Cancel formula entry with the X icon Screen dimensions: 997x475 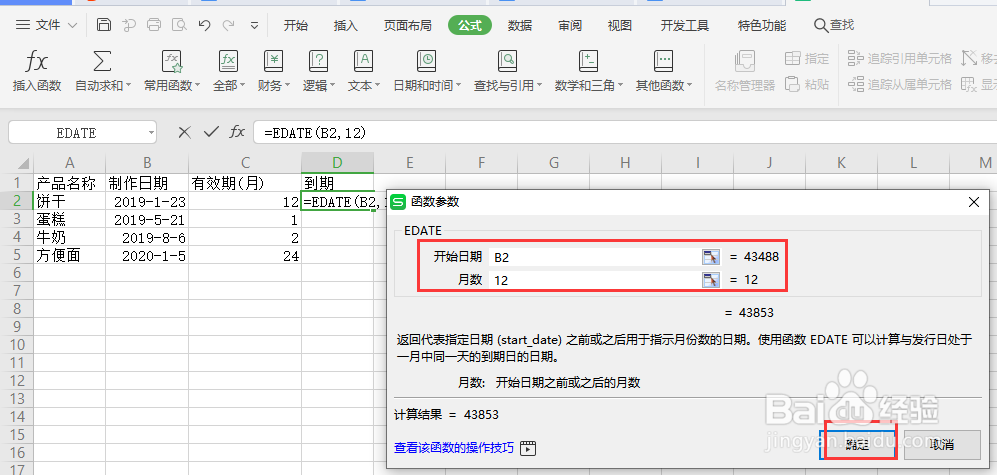[184, 132]
